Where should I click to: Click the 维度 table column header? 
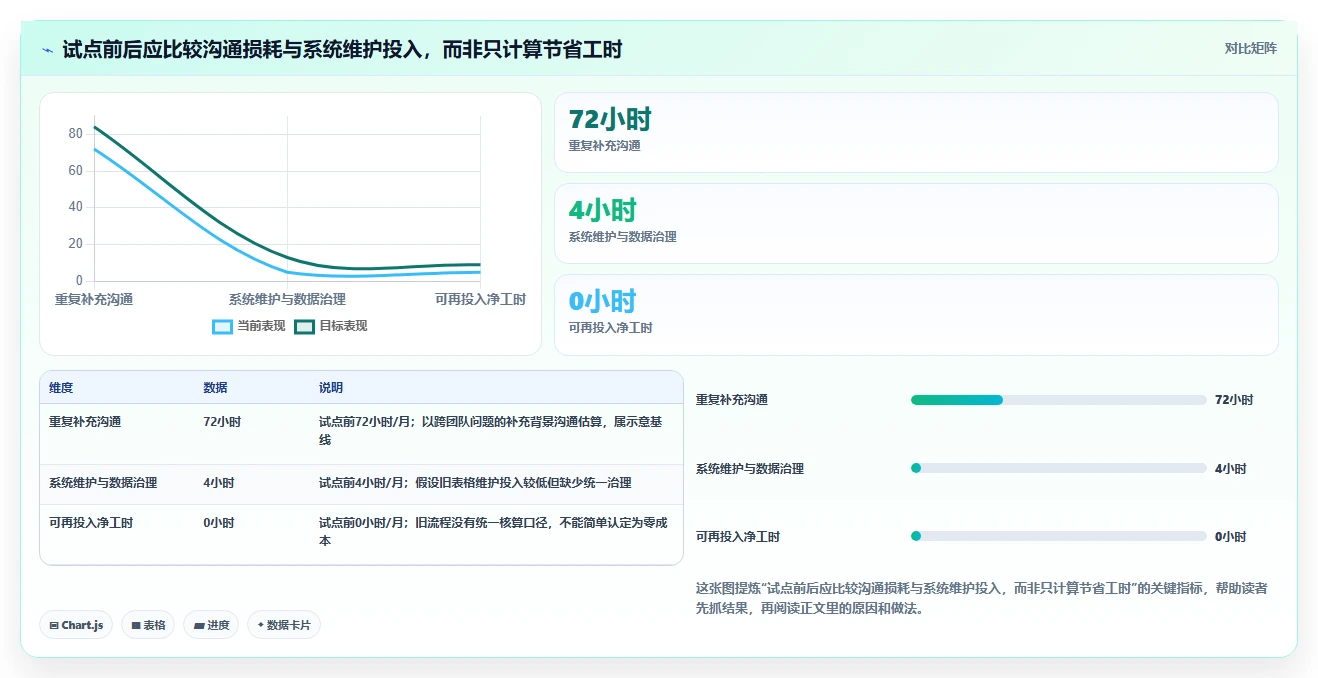pyautogui.click(x=61, y=388)
